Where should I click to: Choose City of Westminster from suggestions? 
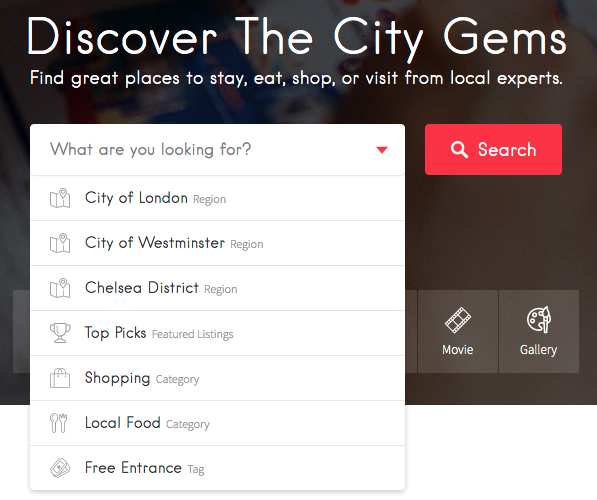pyautogui.click(x=217, y=243)
